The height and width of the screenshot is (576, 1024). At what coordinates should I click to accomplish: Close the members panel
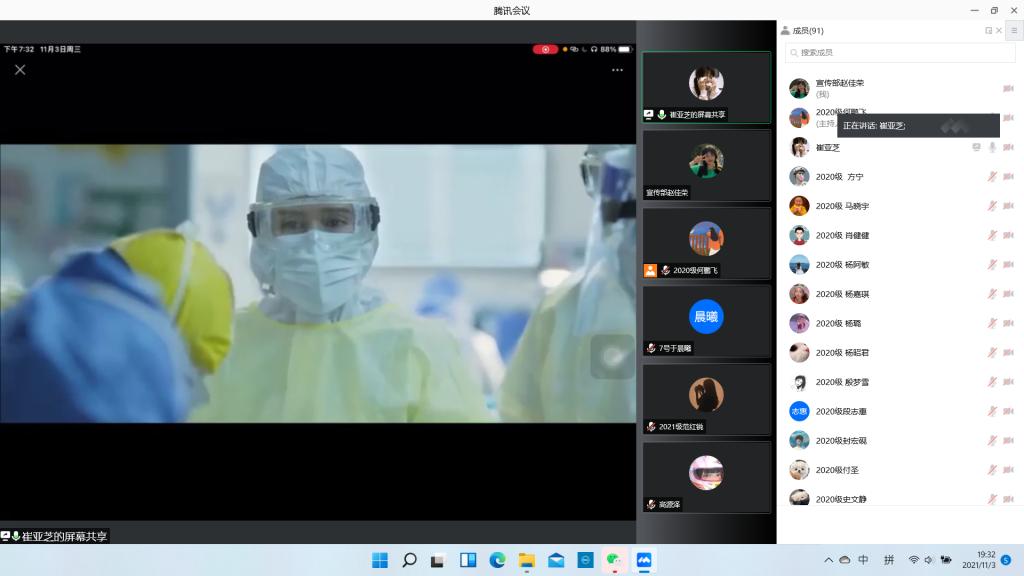(x=999, y=31)
